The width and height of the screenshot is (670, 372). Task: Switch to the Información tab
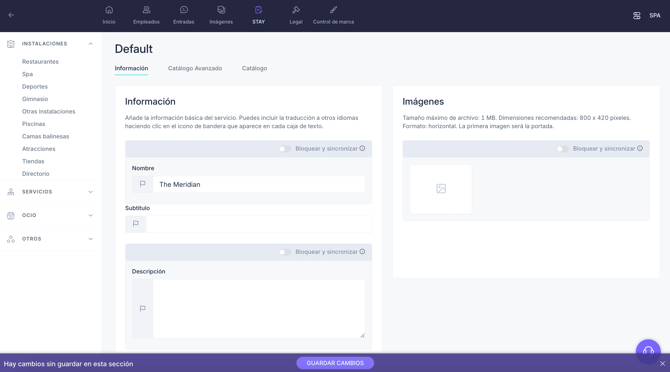(x=131, y=68)
